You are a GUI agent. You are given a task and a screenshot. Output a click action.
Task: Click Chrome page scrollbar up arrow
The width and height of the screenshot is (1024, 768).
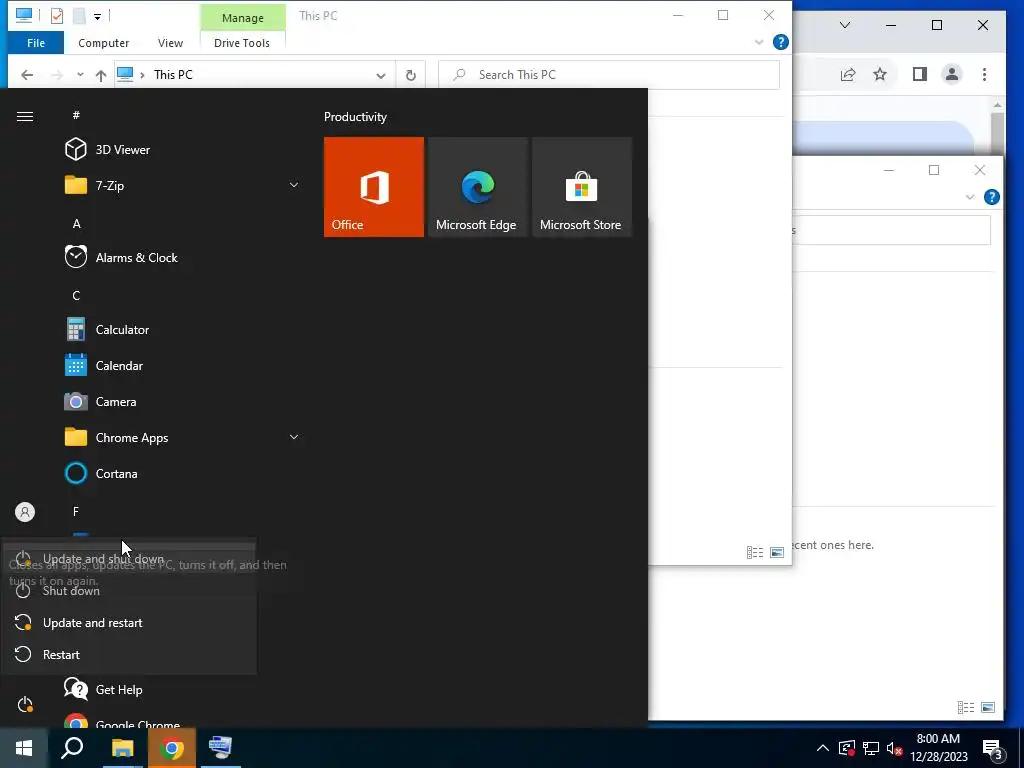997,104
